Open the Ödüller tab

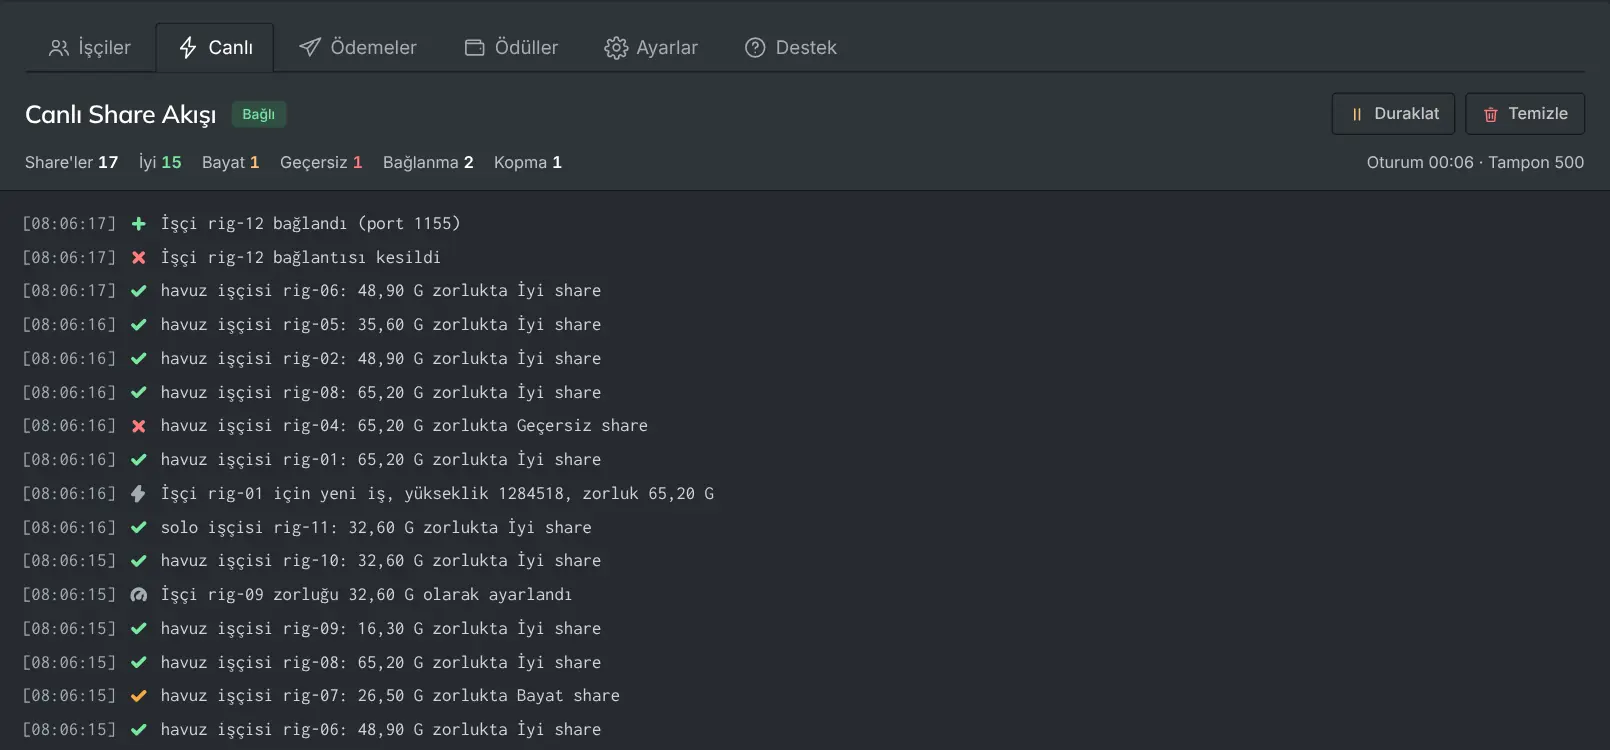click(511, 48)
